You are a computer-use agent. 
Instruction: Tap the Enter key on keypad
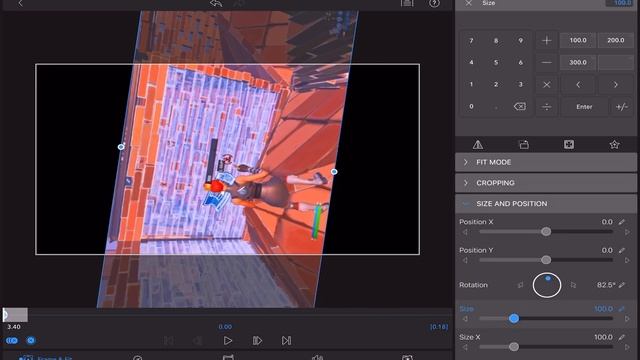click(x=584, y=107)
